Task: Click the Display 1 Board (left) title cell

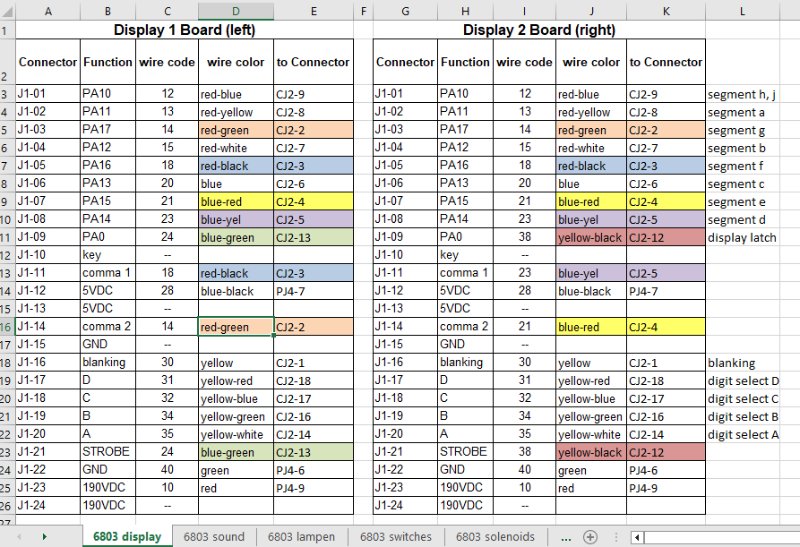Action: click(184, 30)
